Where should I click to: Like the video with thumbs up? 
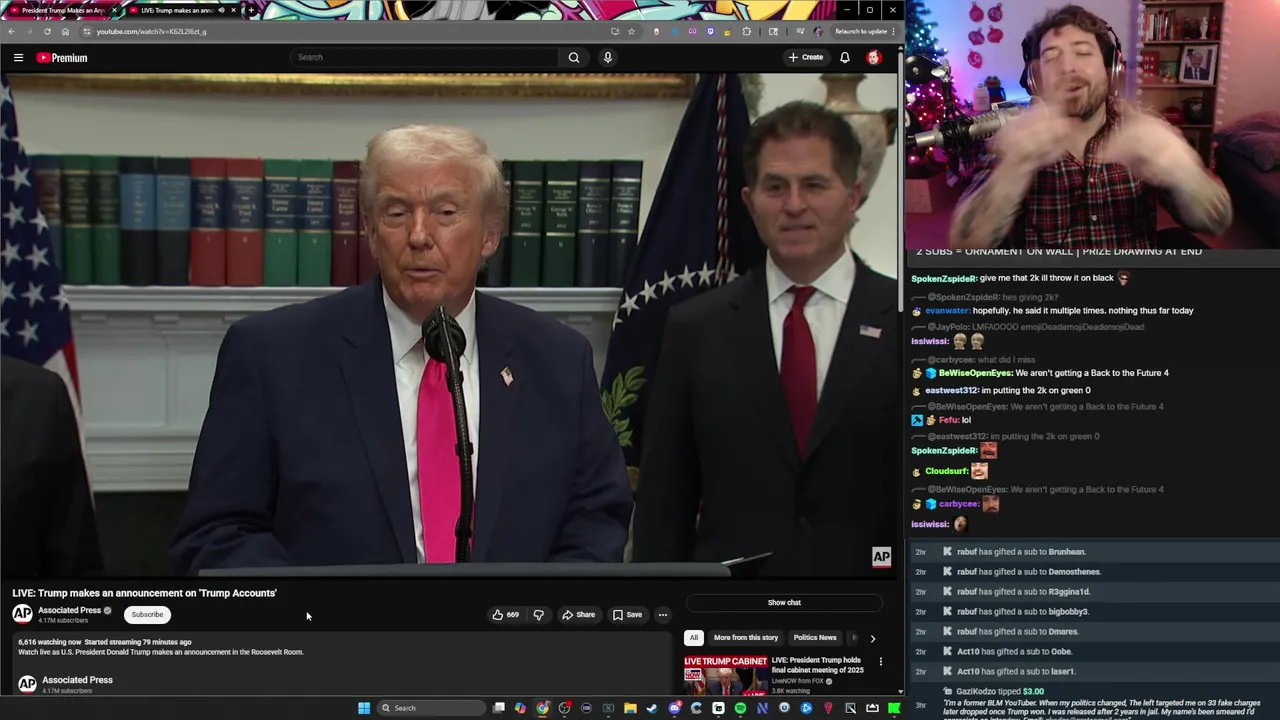[x=505, y=615]
